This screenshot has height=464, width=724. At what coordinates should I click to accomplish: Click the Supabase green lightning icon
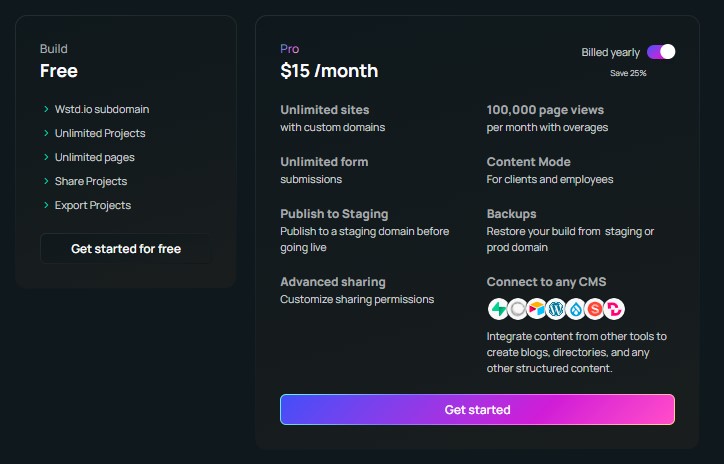(x=498, y=309)
